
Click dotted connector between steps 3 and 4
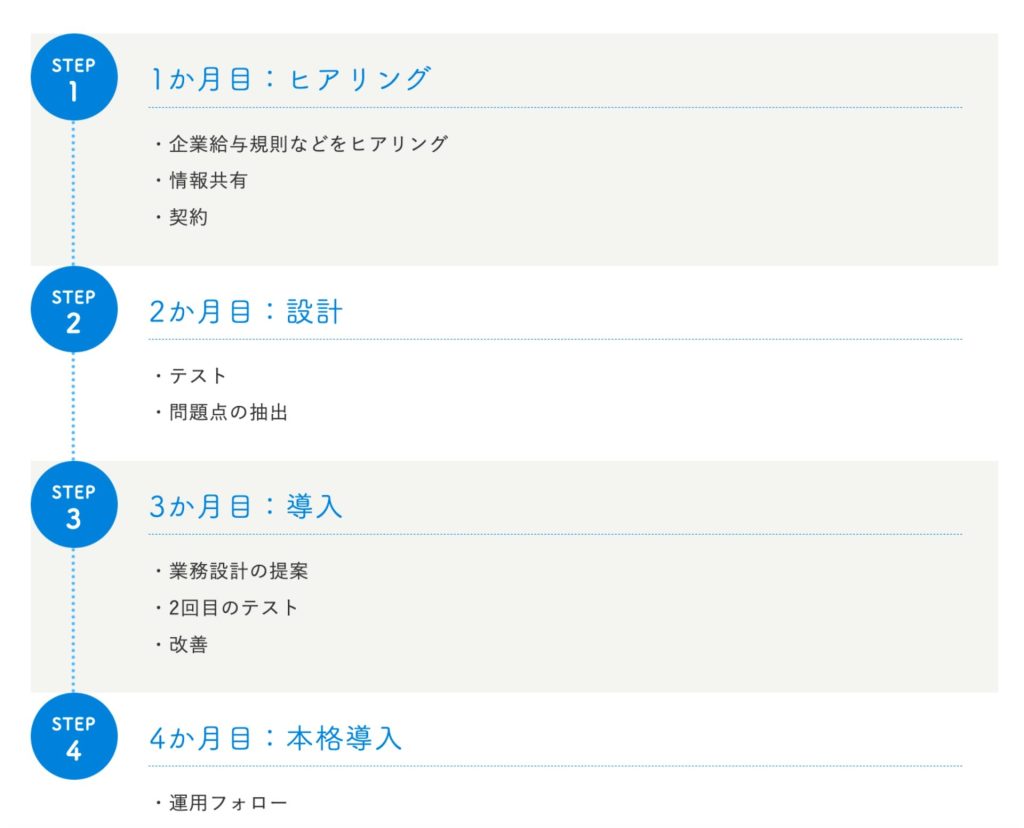[73, 620]
